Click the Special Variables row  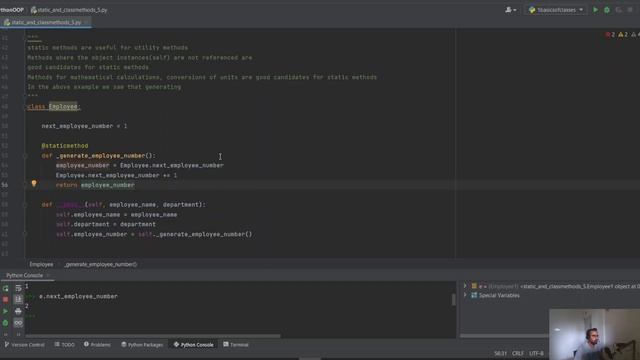tap(499, 295)
